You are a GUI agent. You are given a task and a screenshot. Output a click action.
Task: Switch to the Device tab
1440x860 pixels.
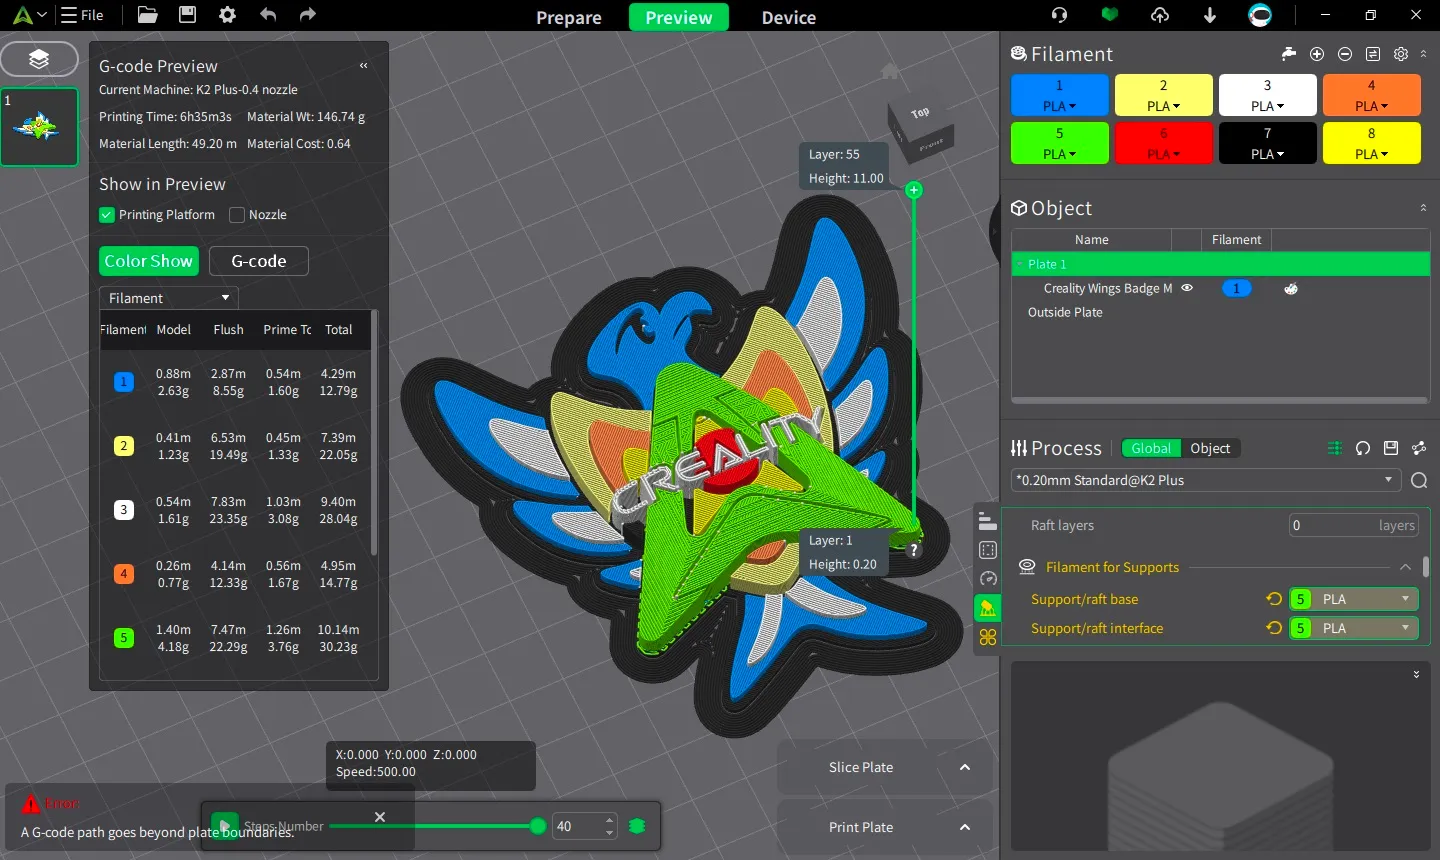789,17
